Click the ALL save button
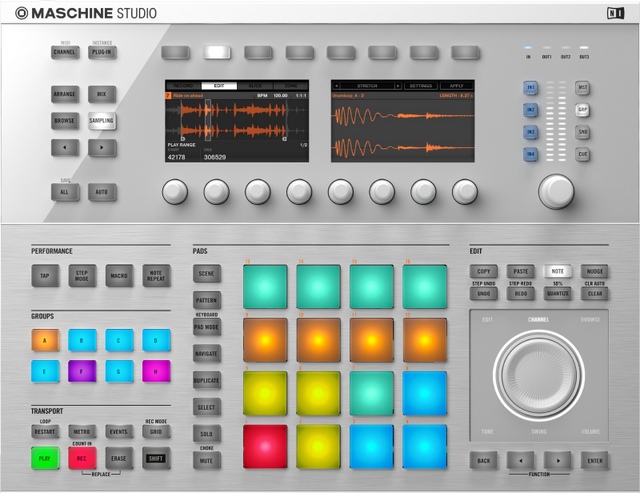The width and height of the screenshot is (640, 493). [65, 192]
